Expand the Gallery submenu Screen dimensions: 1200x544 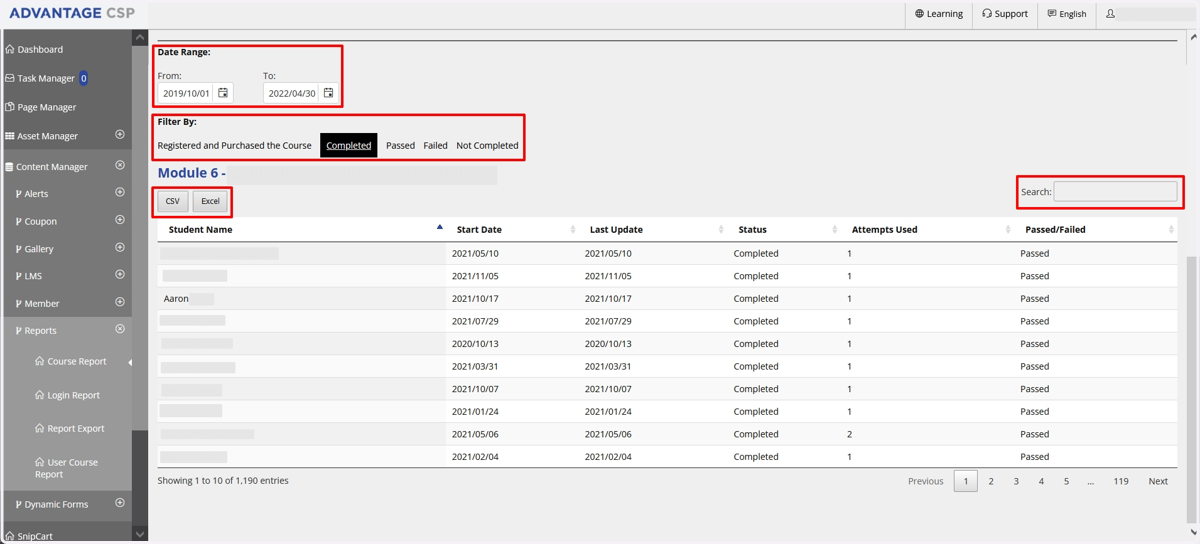[x=120, y=248]
